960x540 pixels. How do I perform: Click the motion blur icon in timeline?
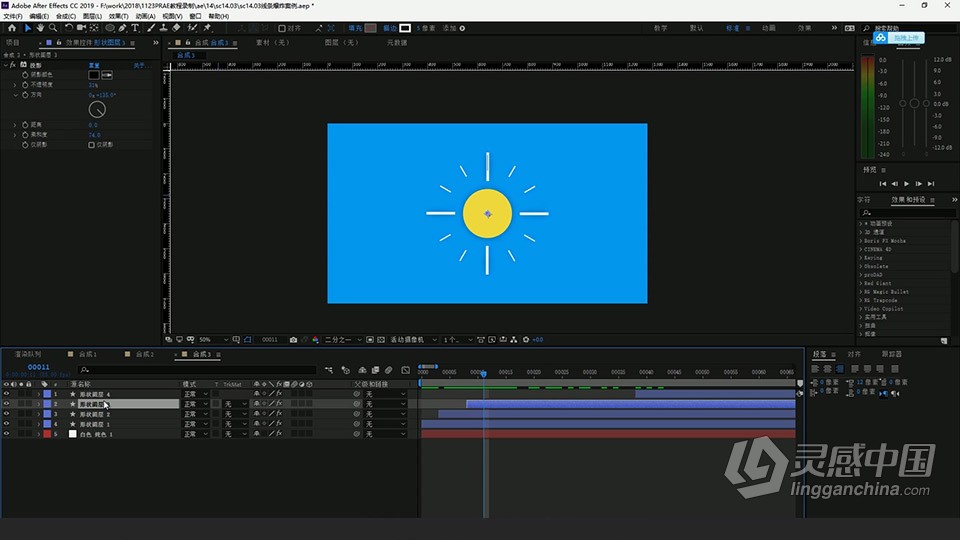coord(389,370)
